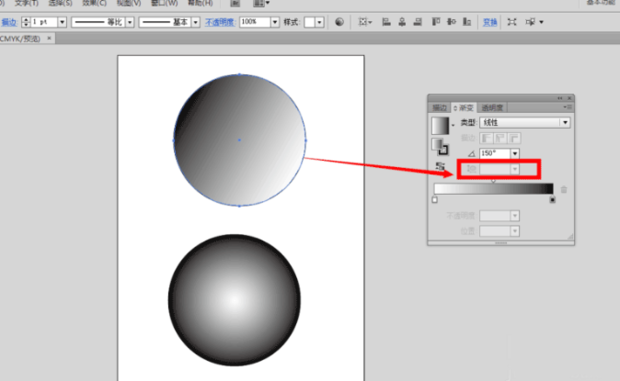This screenshot has height=381, width=620.
Task: Click the Recolor Artwork wheel icon
Action: coord(339,22)
